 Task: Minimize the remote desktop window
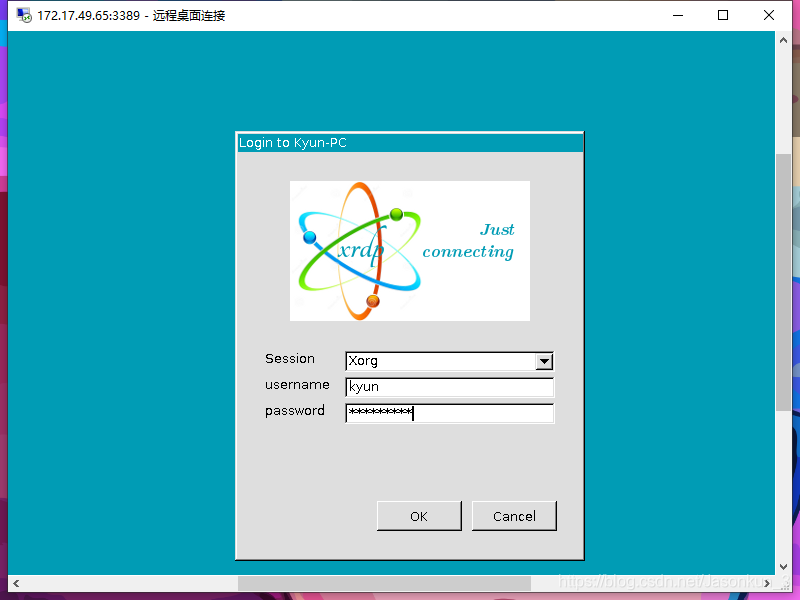678,15
